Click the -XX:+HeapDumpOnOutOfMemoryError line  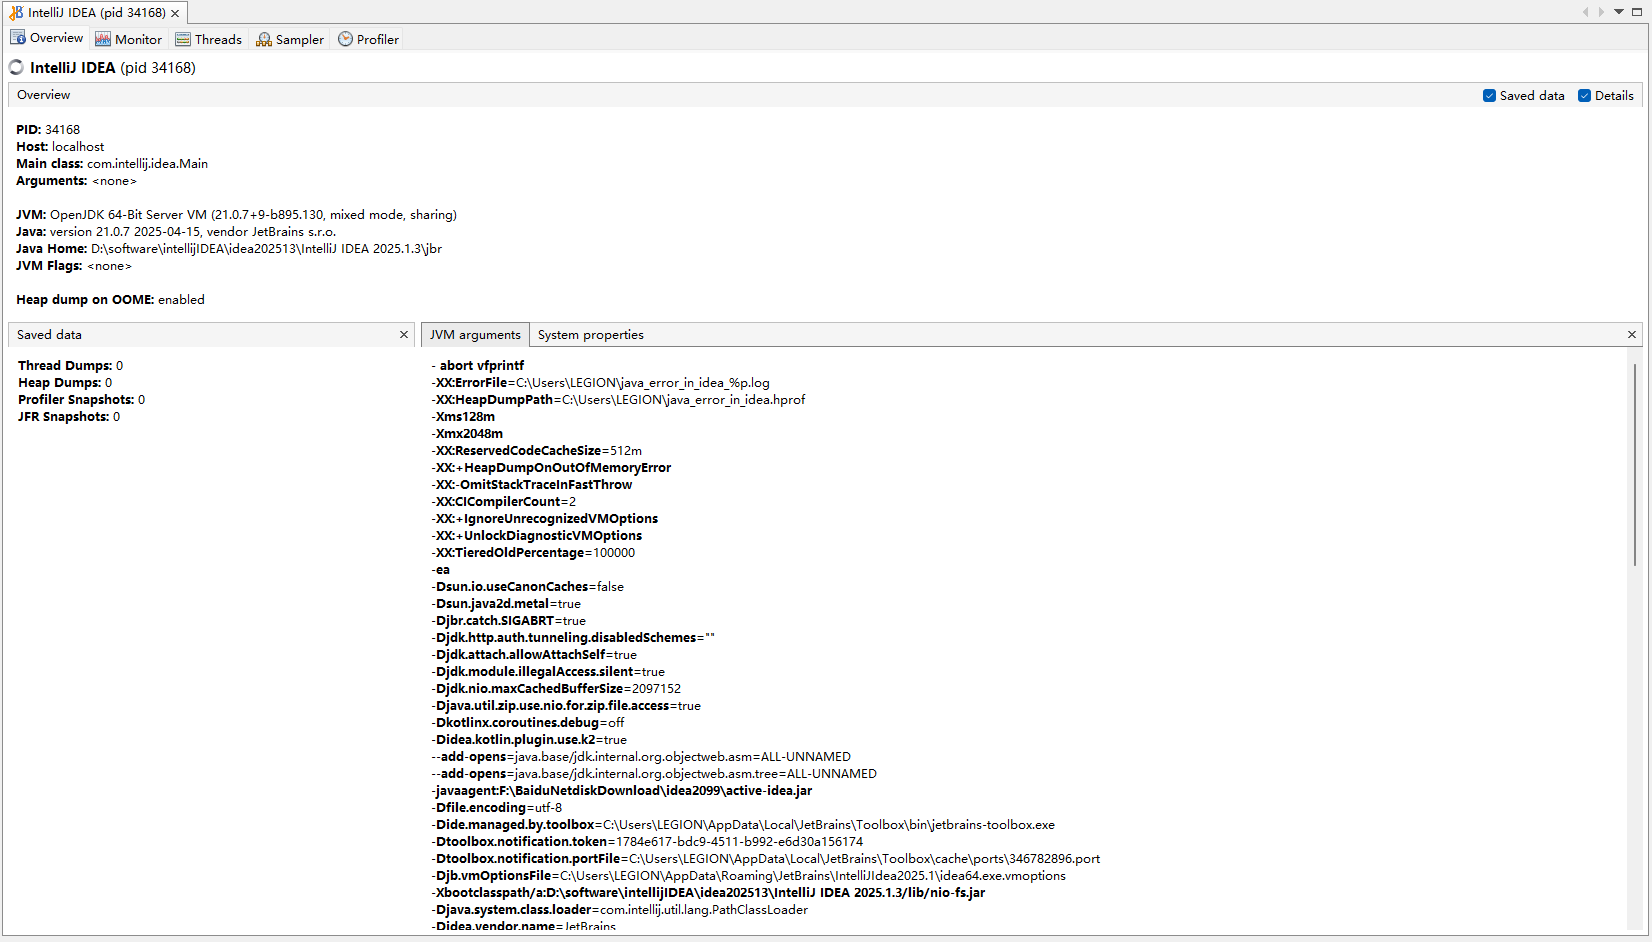pyautogui.click(x=551, y=468)
